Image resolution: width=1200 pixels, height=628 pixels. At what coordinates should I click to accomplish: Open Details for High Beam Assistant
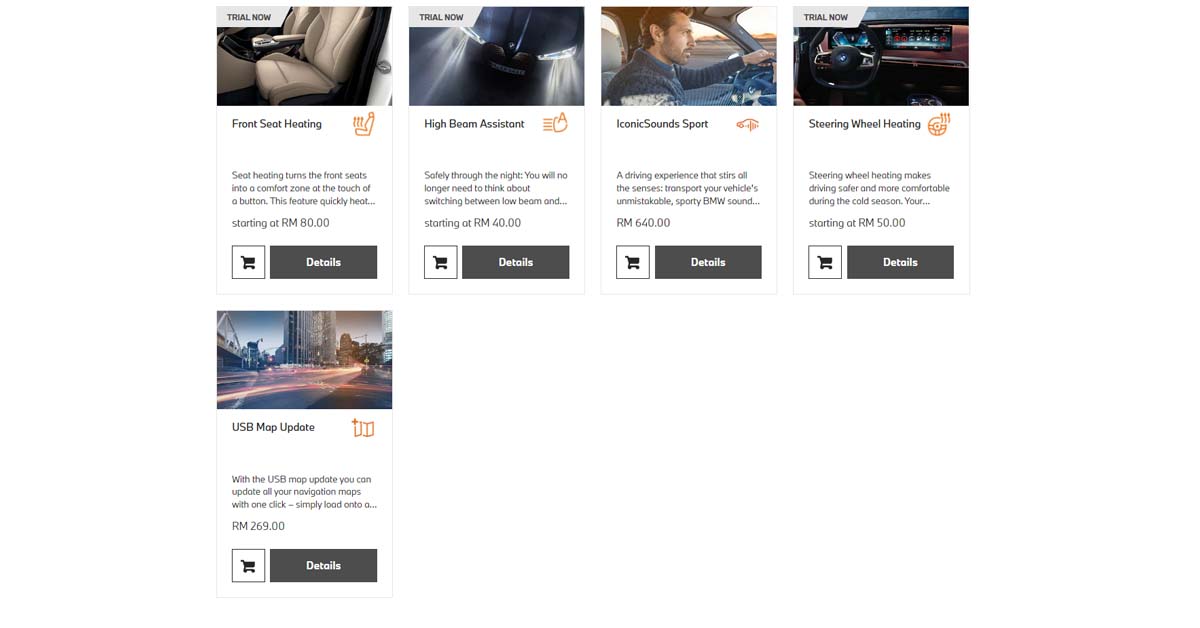pos(515,262)
